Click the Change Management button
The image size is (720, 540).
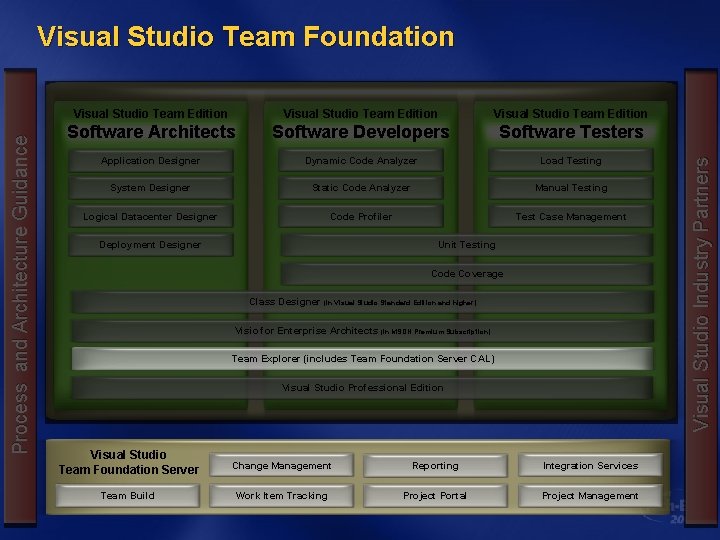(281, 466)
